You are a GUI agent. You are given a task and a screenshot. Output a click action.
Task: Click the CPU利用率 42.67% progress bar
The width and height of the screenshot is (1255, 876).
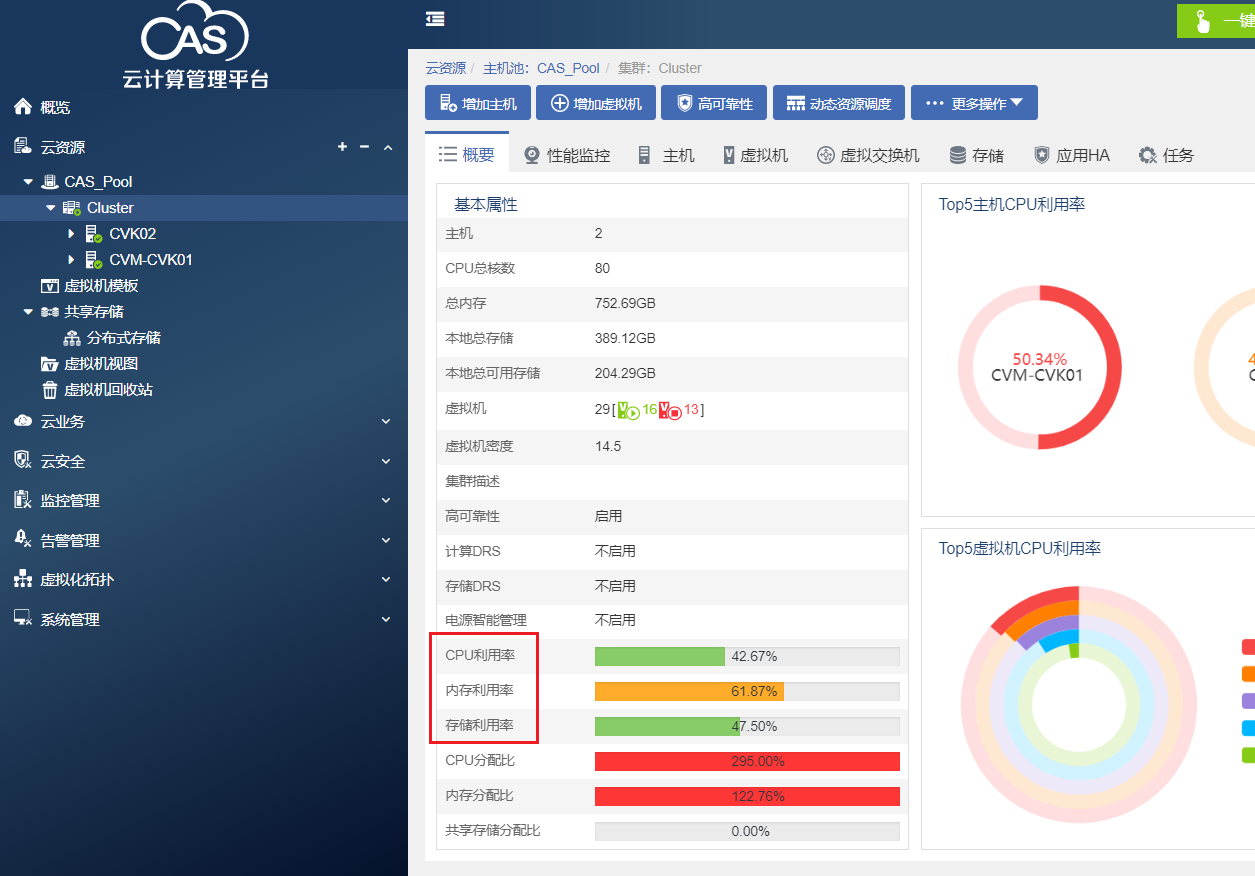coord(747,656)
